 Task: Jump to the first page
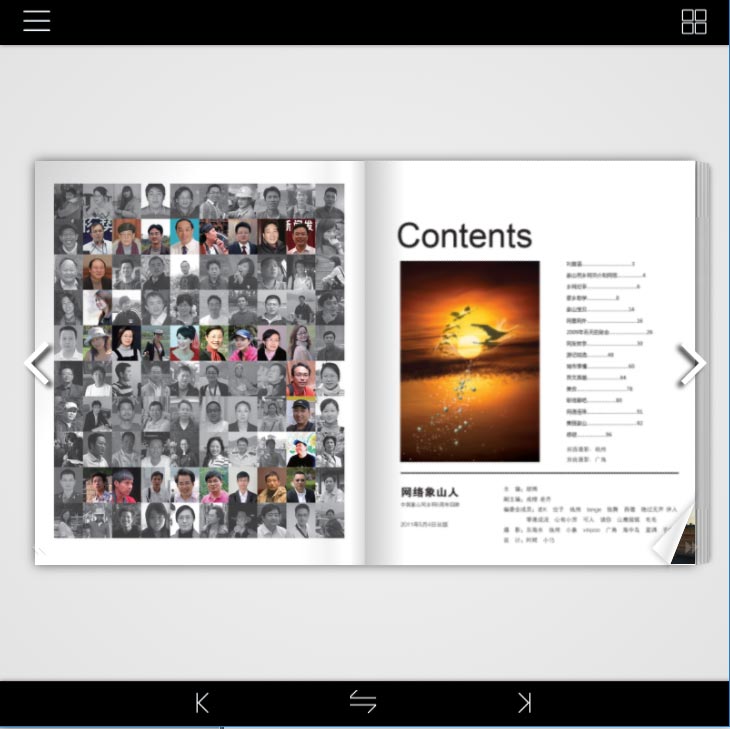[202, 703]
